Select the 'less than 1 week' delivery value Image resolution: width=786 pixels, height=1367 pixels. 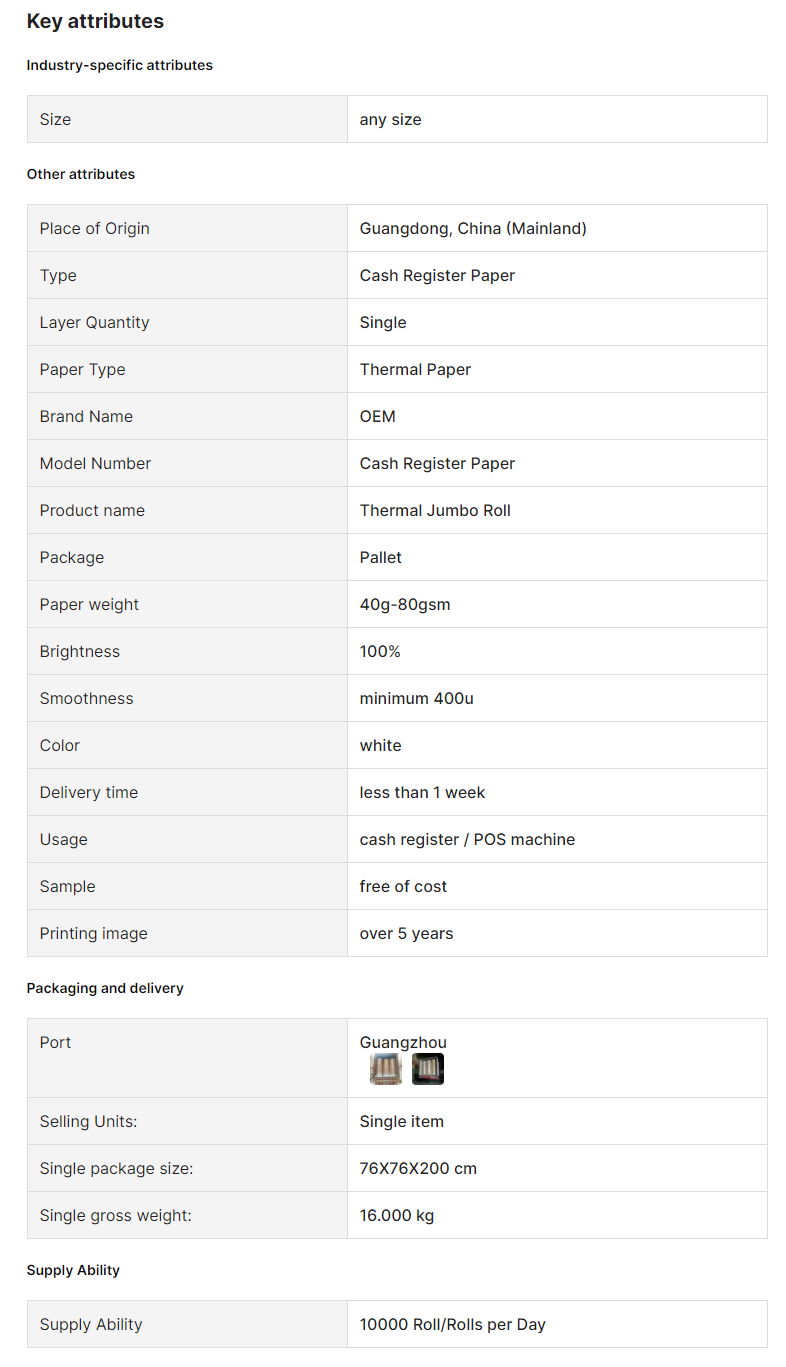click(422, 792)
